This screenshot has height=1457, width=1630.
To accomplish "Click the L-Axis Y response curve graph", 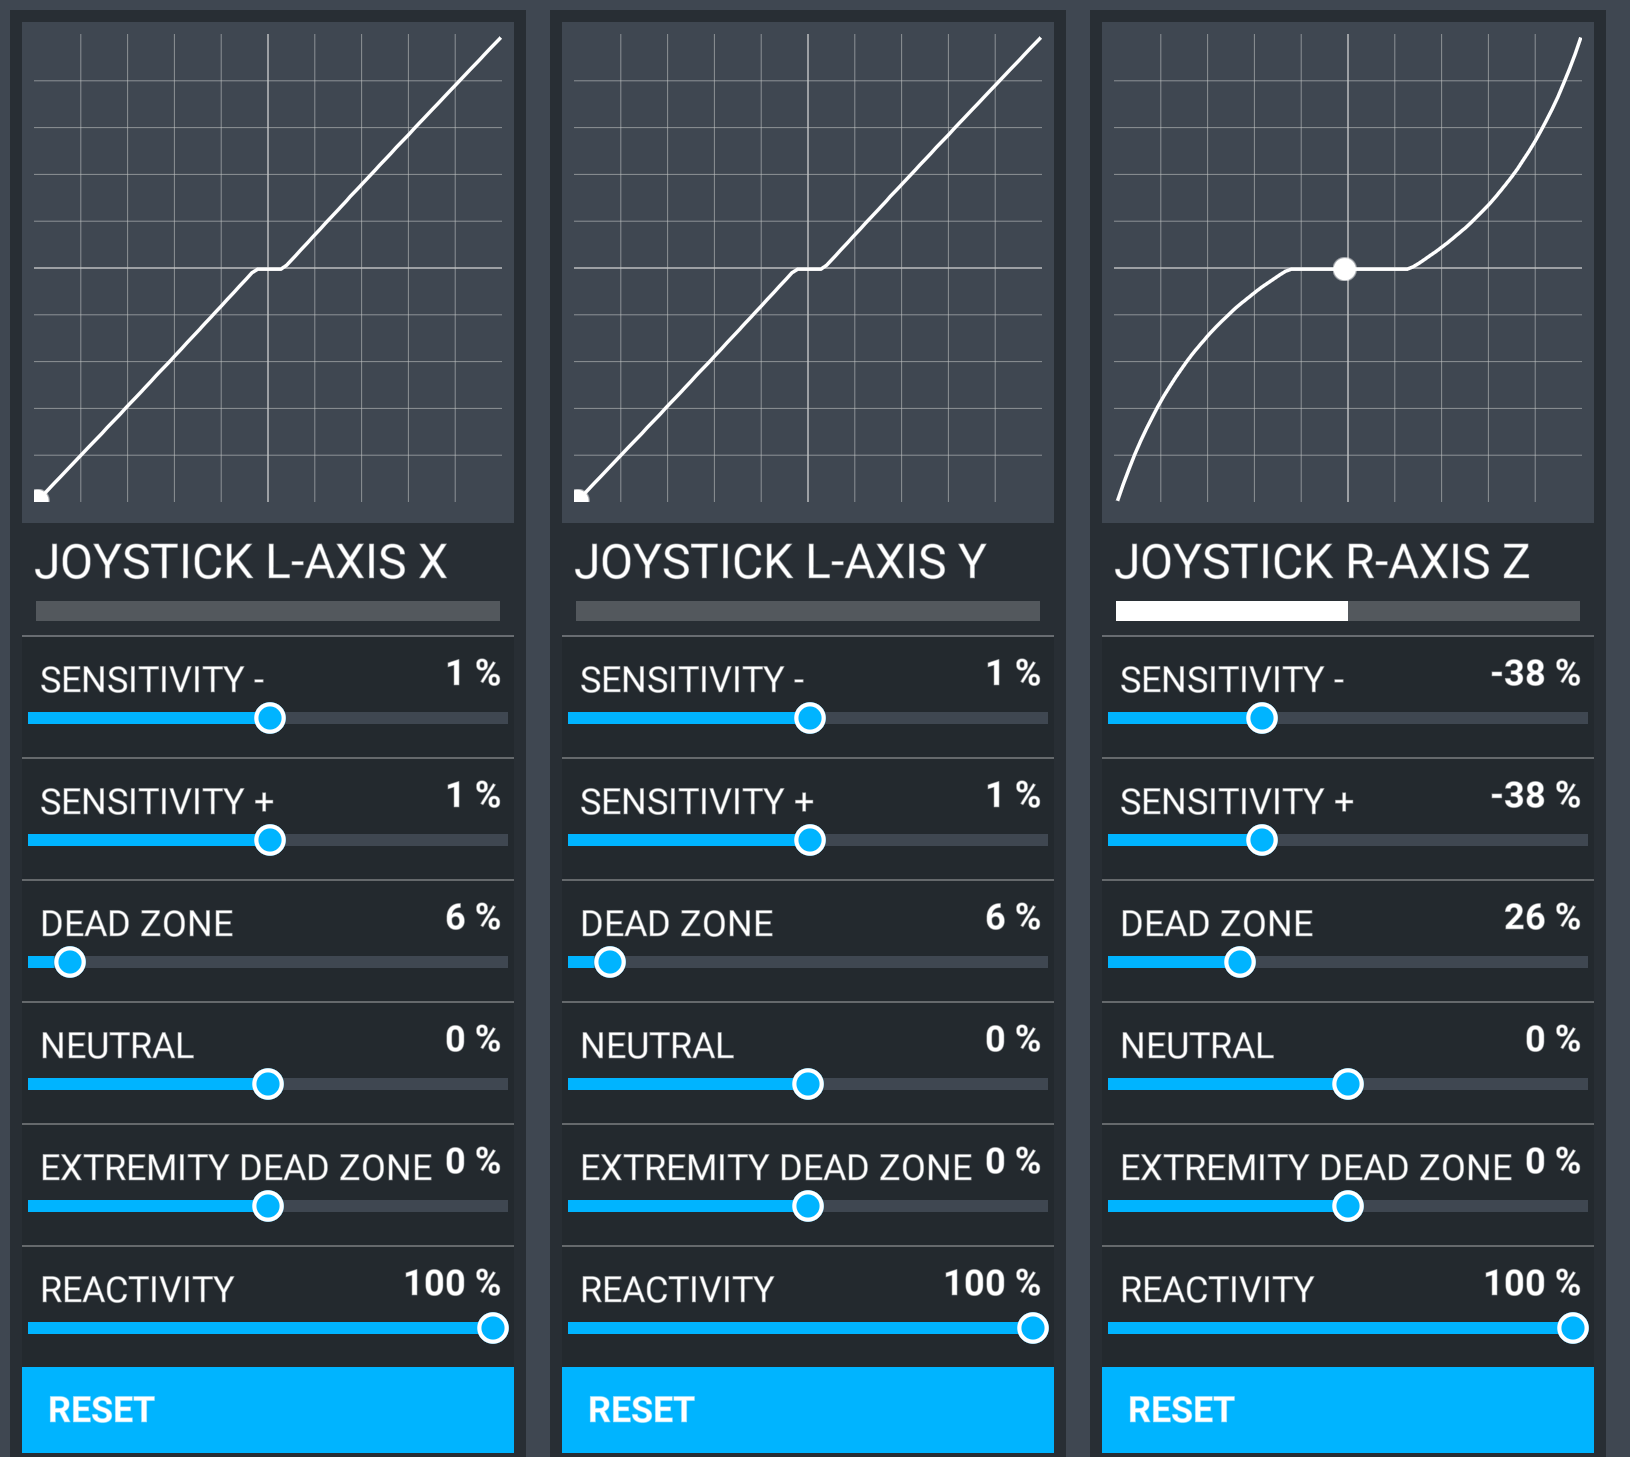I will 808,272.
